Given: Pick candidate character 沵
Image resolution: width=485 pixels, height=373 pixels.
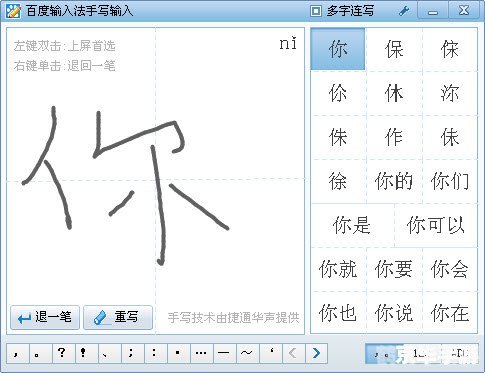Looking at the screenshot, I should [x=450, y=93].
